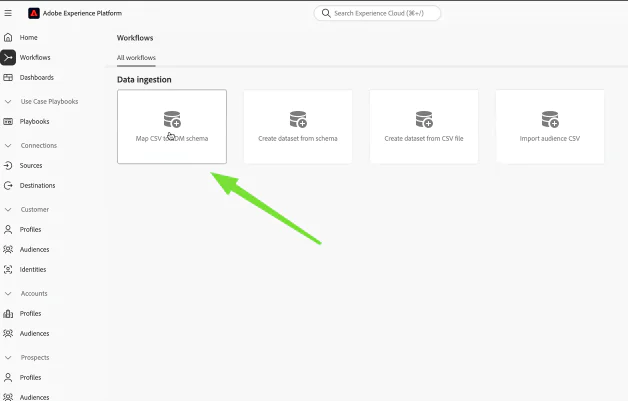Click database icon on Import audience CSV

(x=550, y=119)
